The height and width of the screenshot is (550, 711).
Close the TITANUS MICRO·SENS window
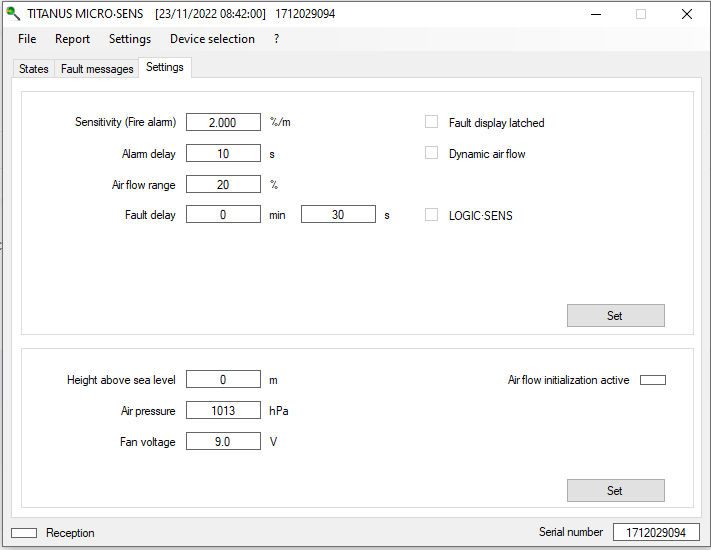687,14
